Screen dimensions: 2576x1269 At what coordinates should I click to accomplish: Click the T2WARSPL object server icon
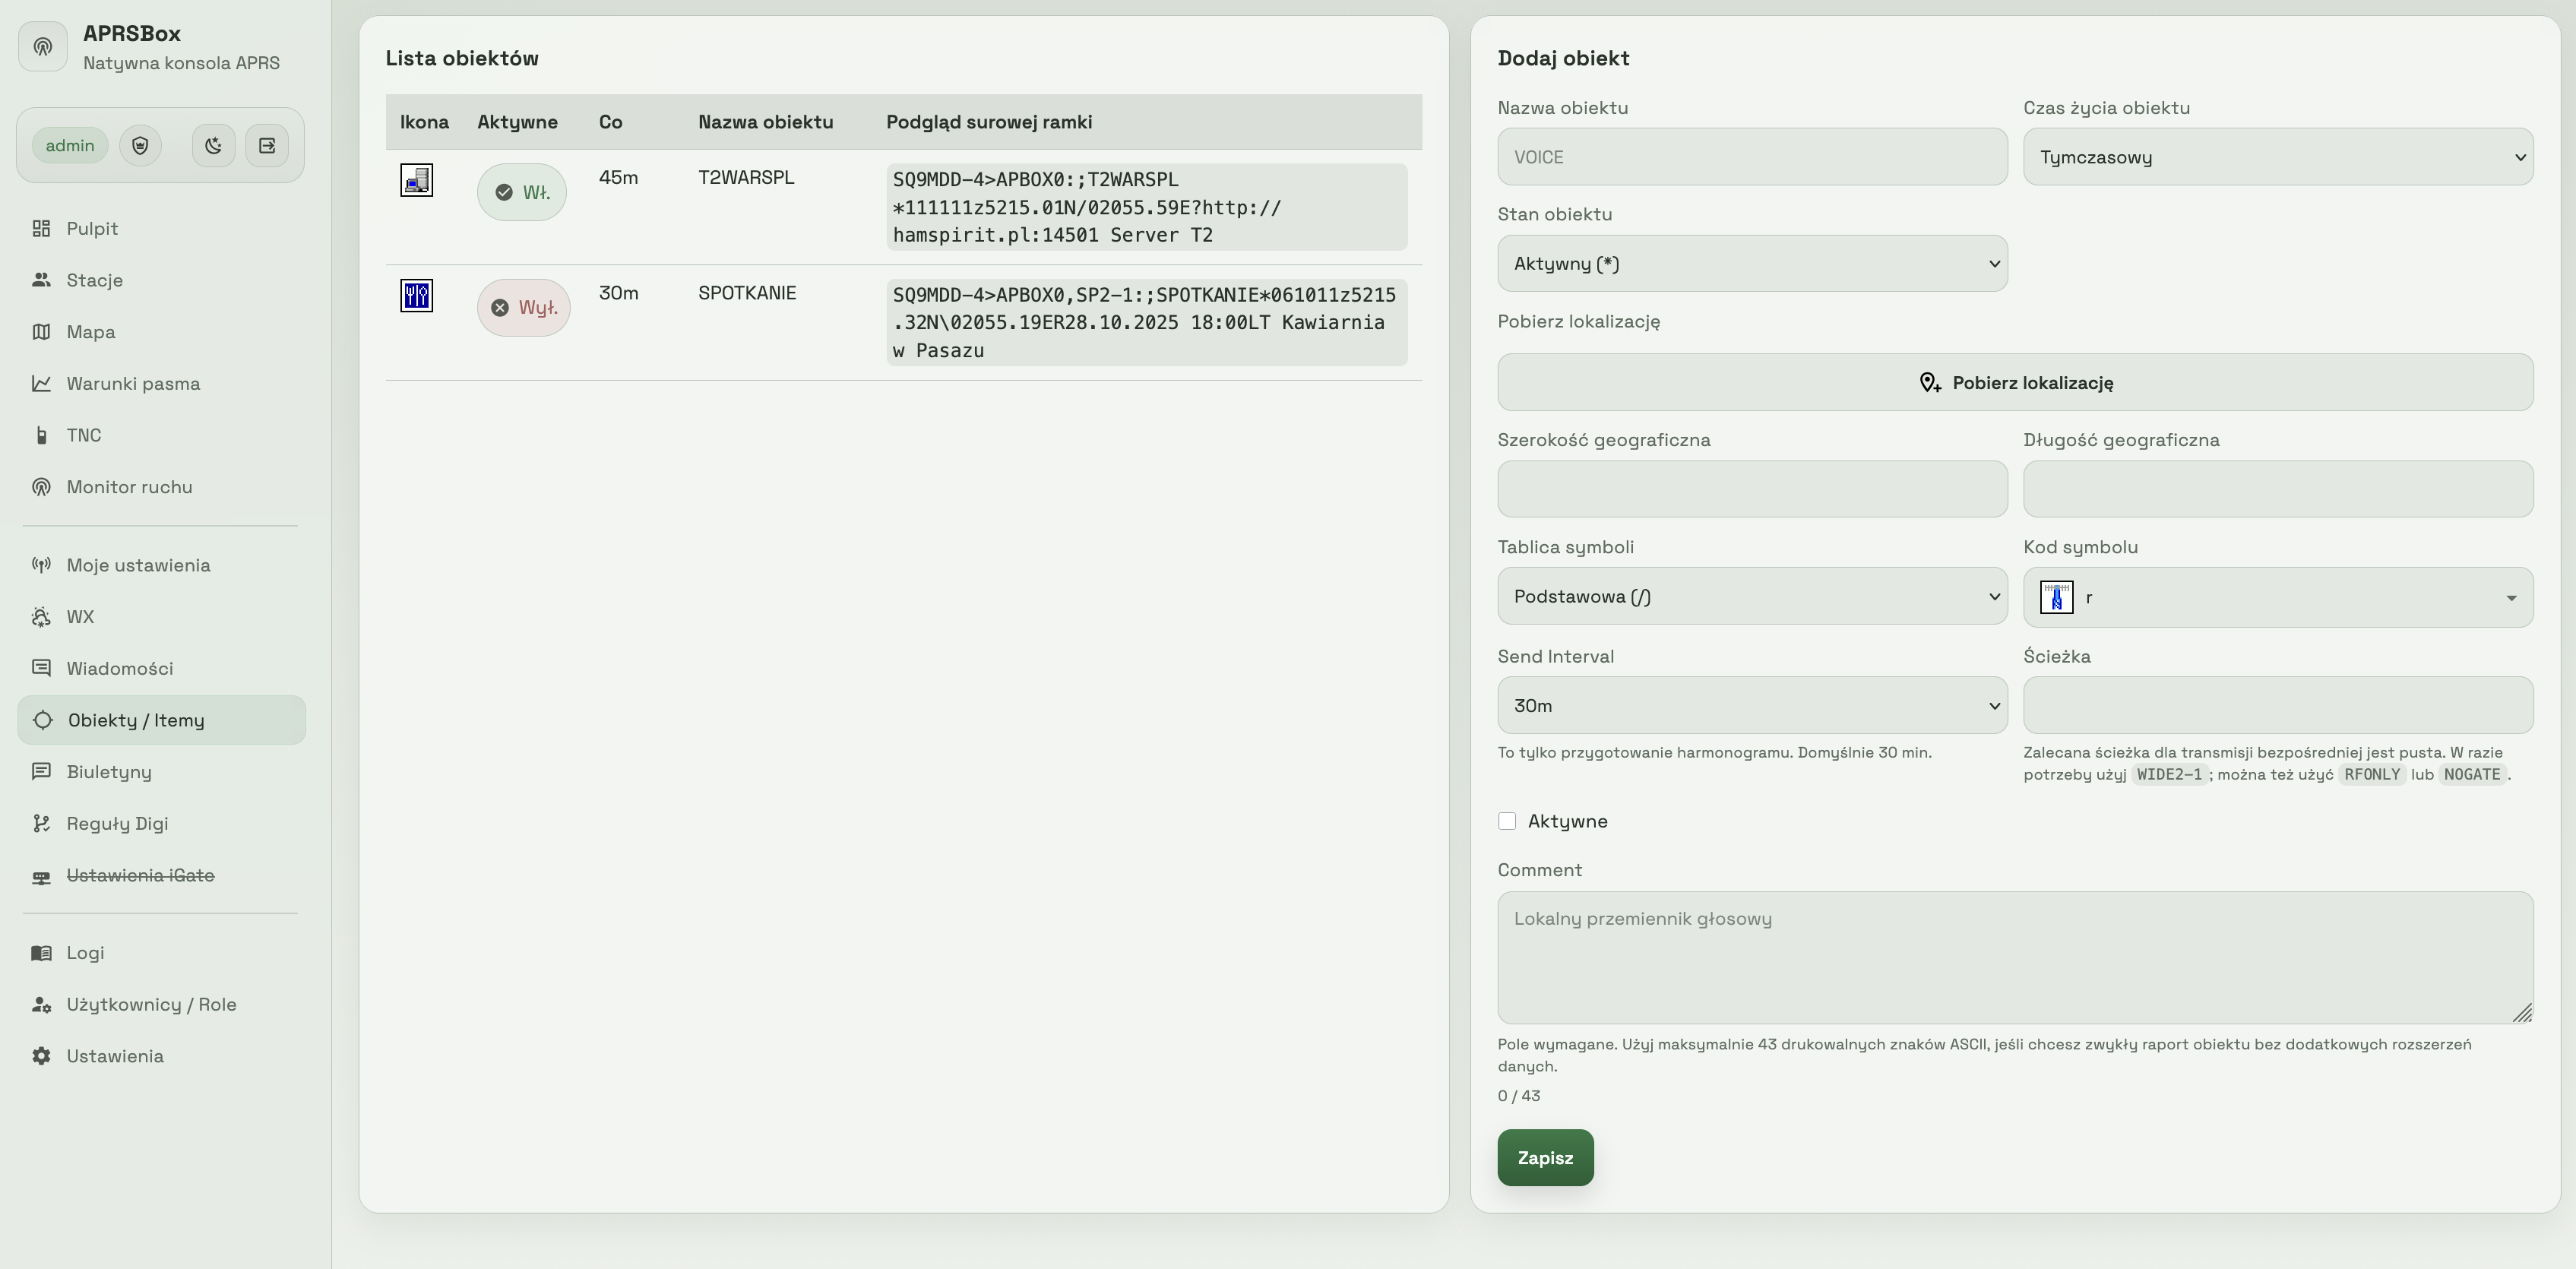417,180
